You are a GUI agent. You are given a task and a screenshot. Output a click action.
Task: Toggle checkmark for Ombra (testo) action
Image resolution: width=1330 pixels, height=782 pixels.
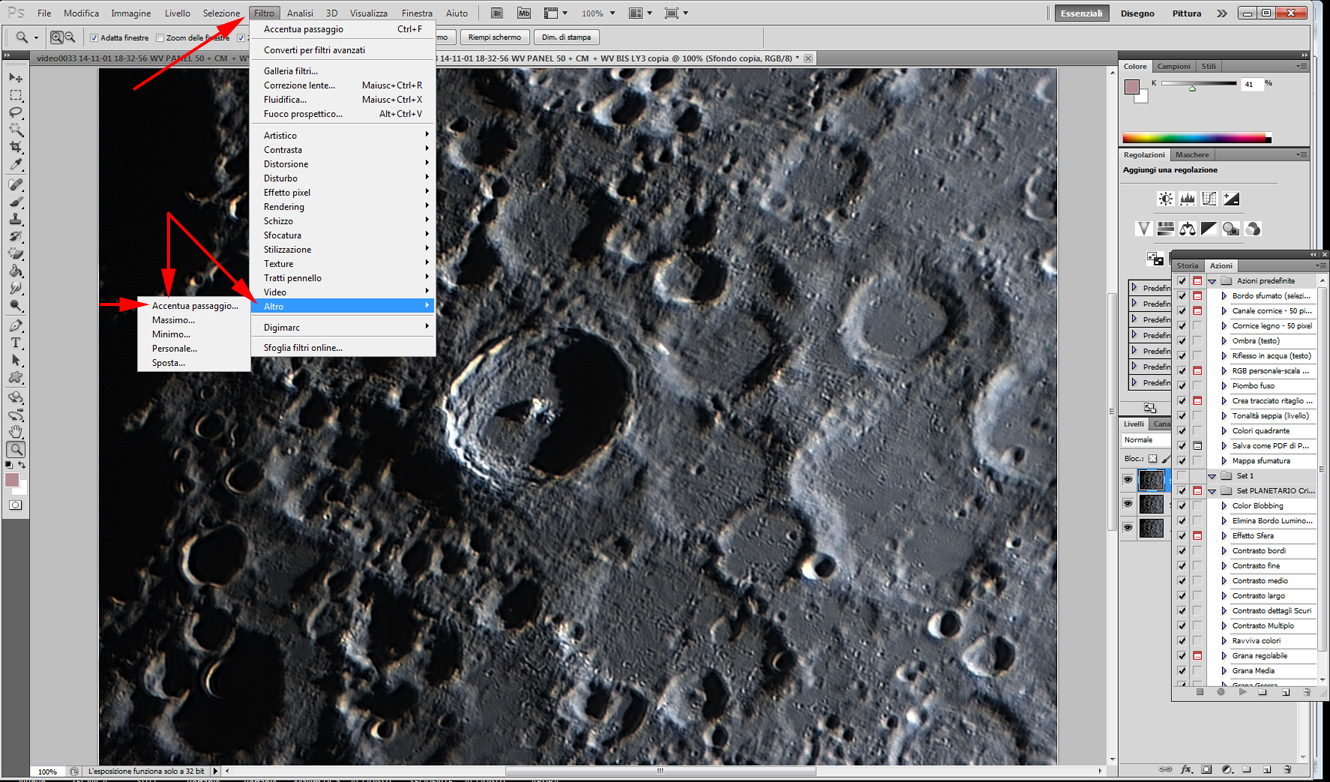tap(1182, 341)
